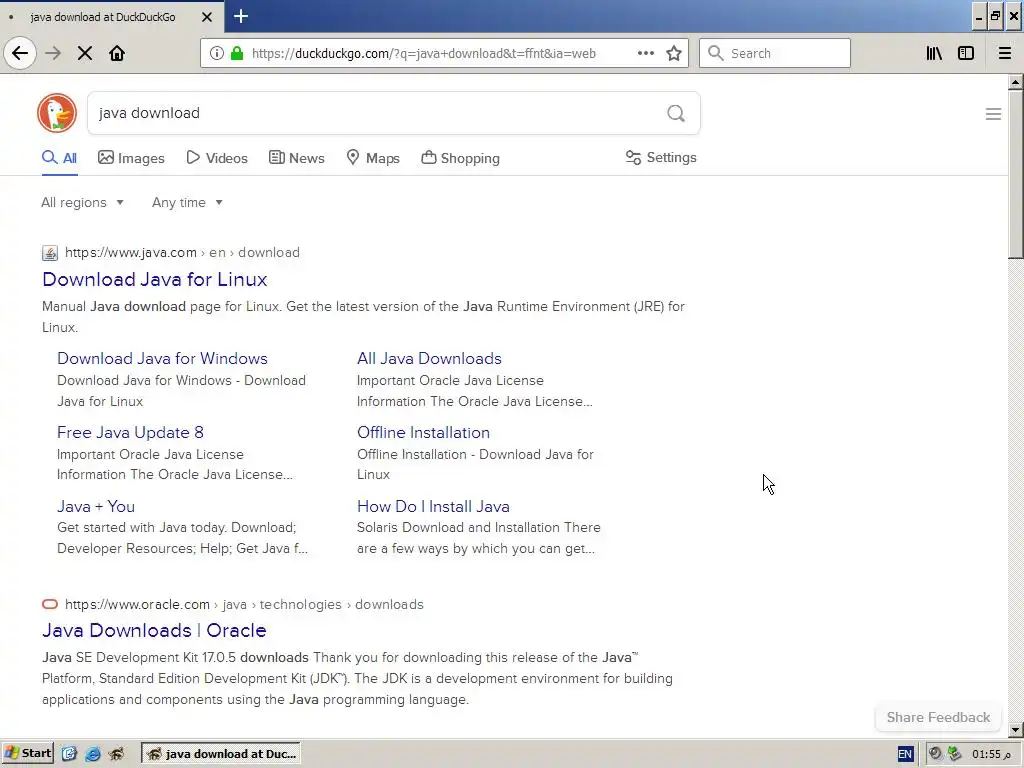Switch to Maps tab
Screen dimensions: 1024x768
373,158
